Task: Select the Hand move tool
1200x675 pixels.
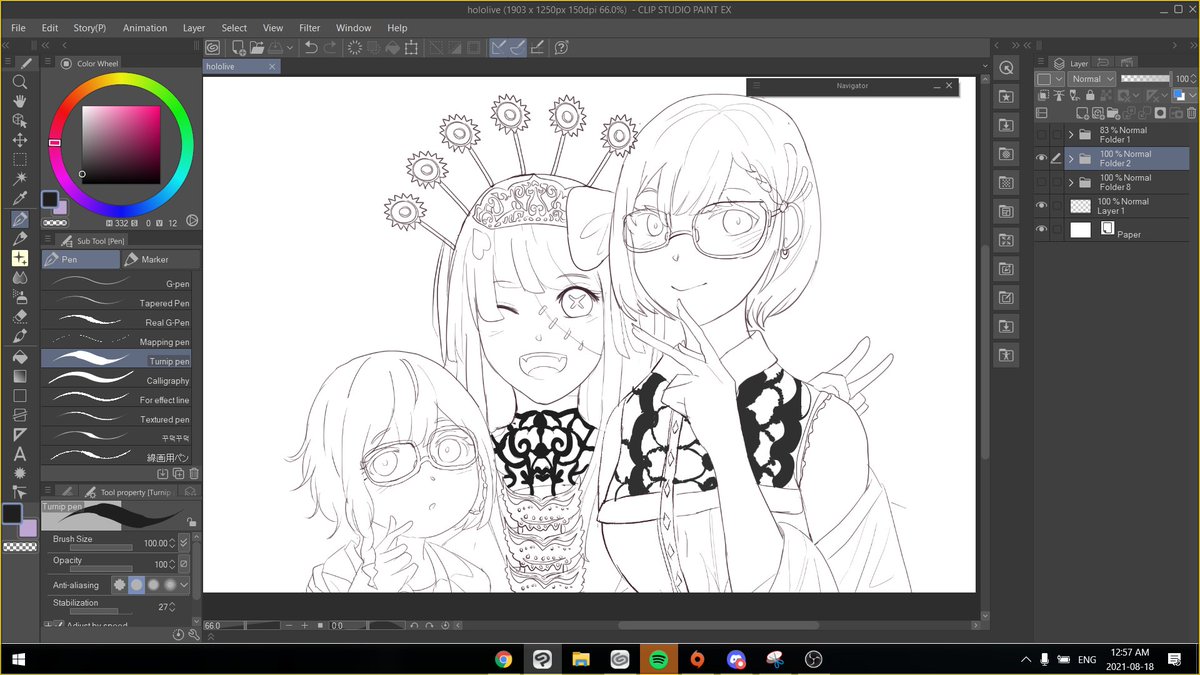Action: pyautogui.click(x=20, y=101)
